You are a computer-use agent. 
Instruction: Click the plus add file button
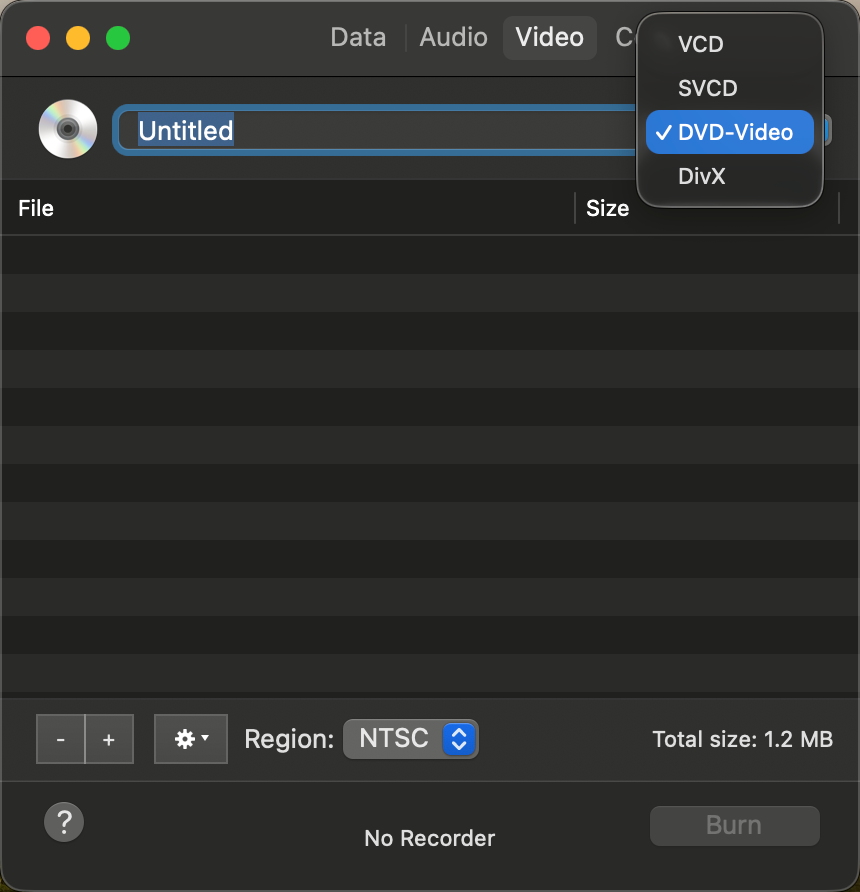point(109,740)
